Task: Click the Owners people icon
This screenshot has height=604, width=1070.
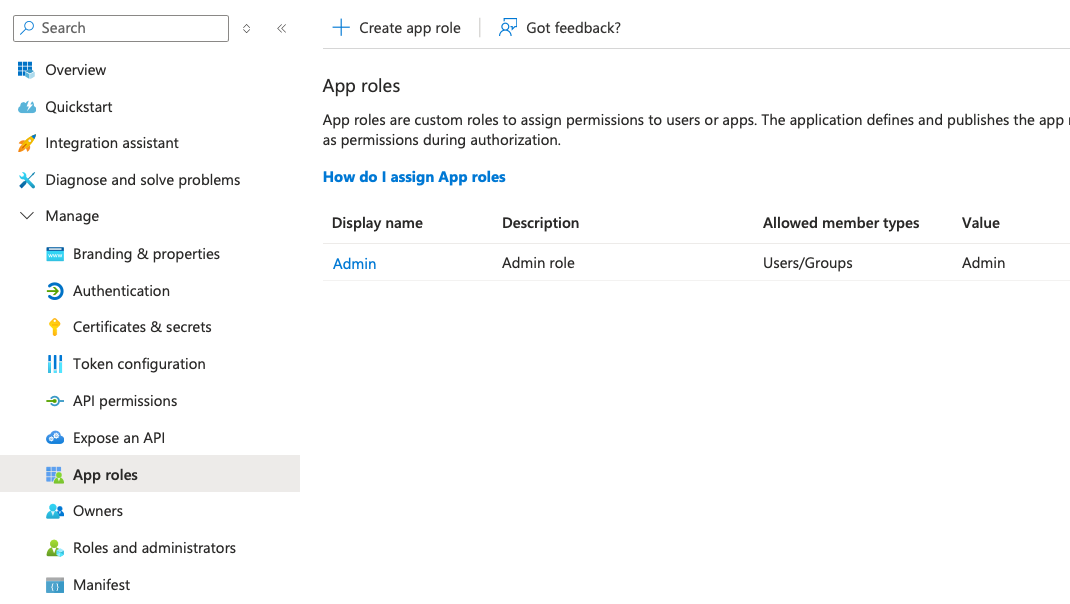Action: pyautogui.click(x=55, y=511)
